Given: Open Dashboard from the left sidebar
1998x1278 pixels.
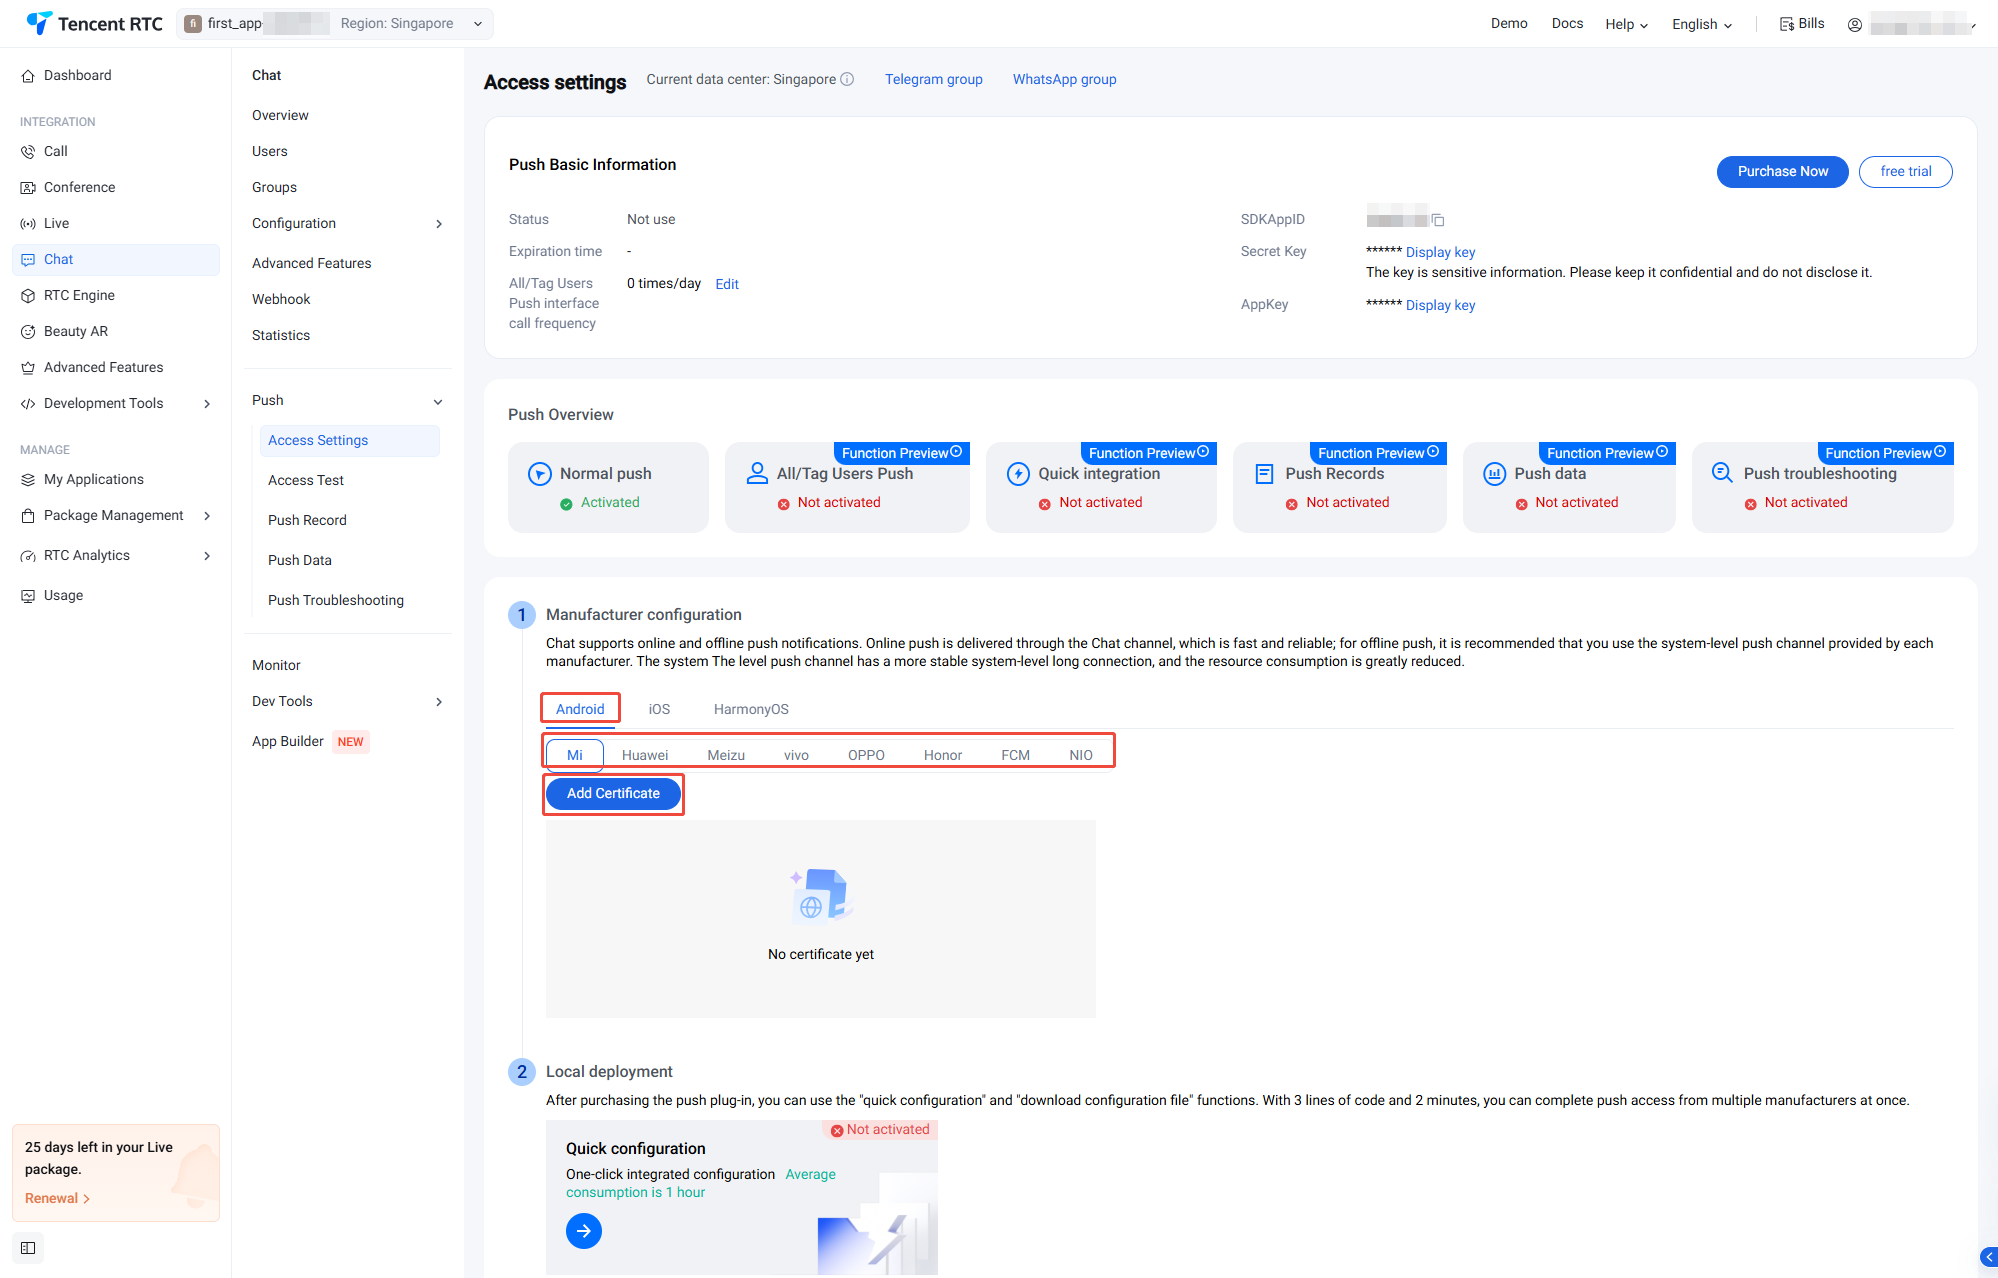Looking at the screenshot, I should pyautogui.click(x=77, y=75).
